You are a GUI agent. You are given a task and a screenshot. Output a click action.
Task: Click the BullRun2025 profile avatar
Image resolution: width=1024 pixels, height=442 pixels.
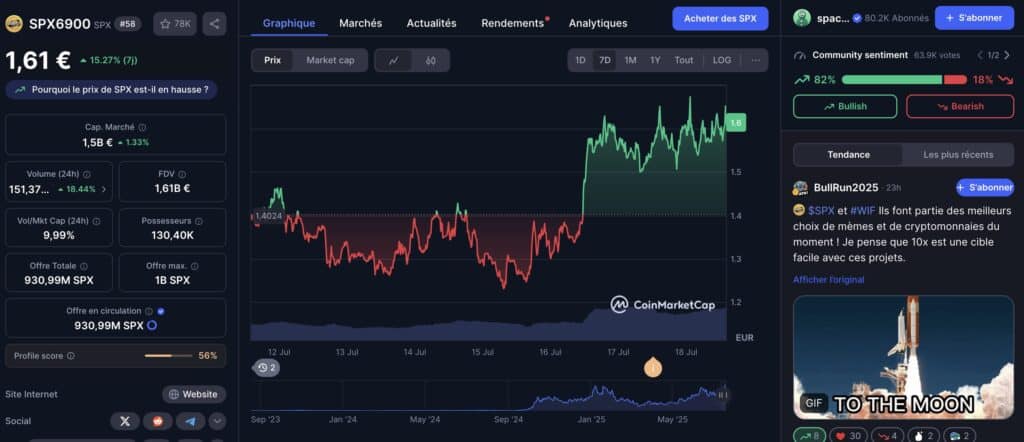pyautogui.click(x=801, y=188)
